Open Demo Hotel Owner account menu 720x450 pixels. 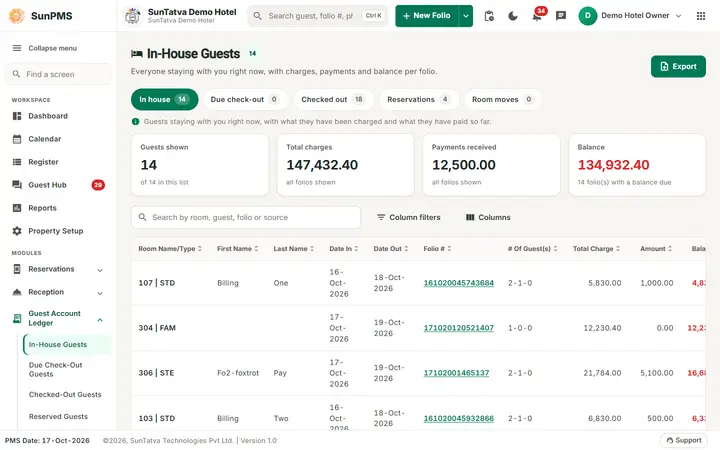coord(630,16)
